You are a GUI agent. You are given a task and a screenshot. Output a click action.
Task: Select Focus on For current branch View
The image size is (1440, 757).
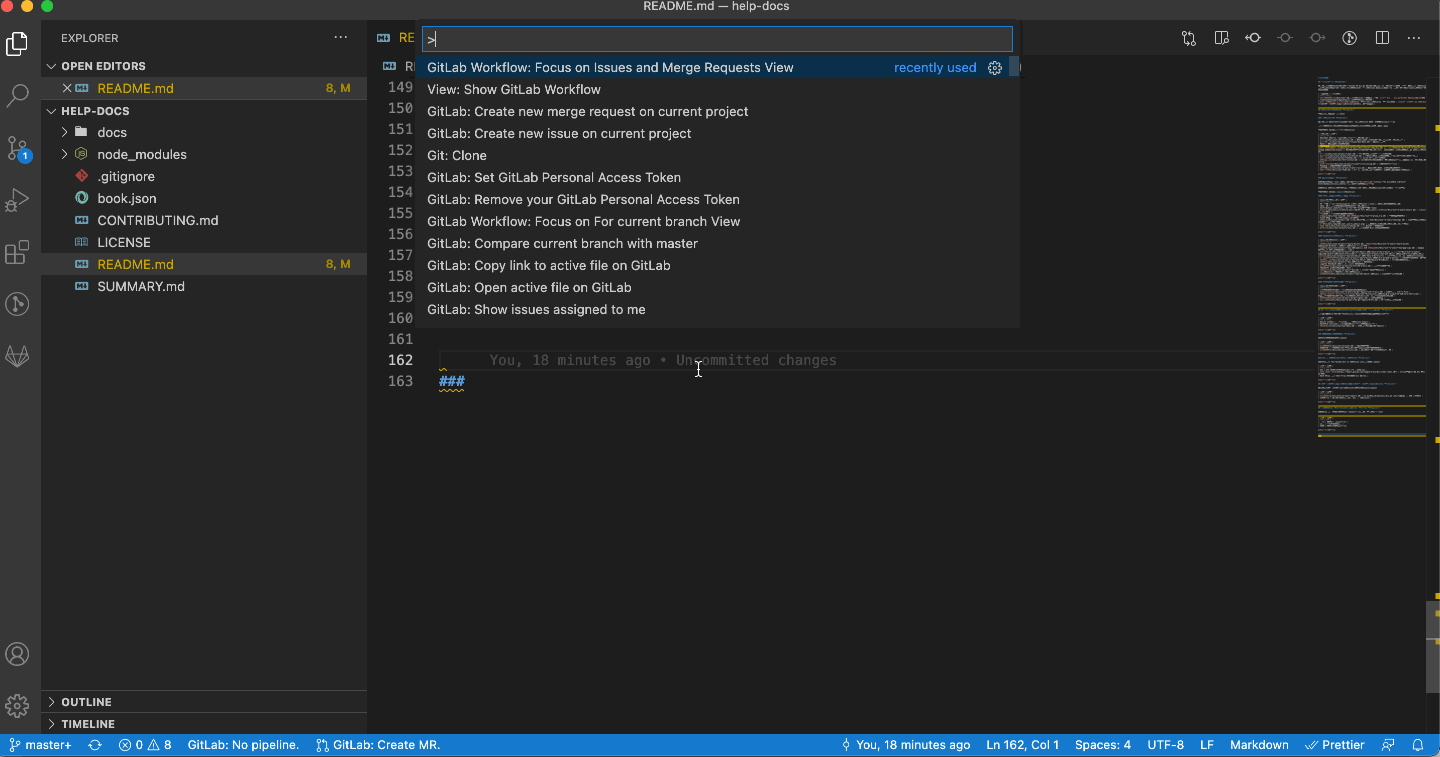tap(717, 222)
